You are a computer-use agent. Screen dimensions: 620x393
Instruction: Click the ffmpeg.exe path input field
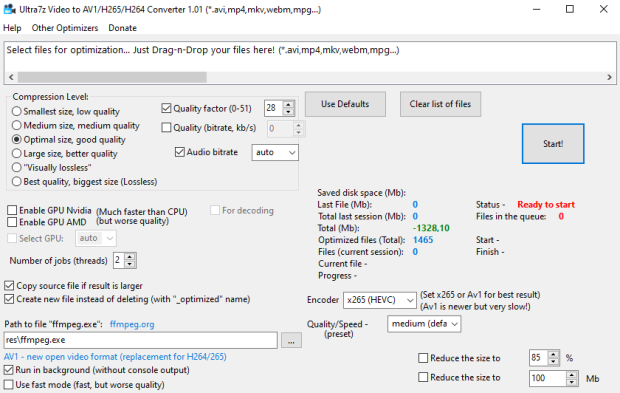141,340
